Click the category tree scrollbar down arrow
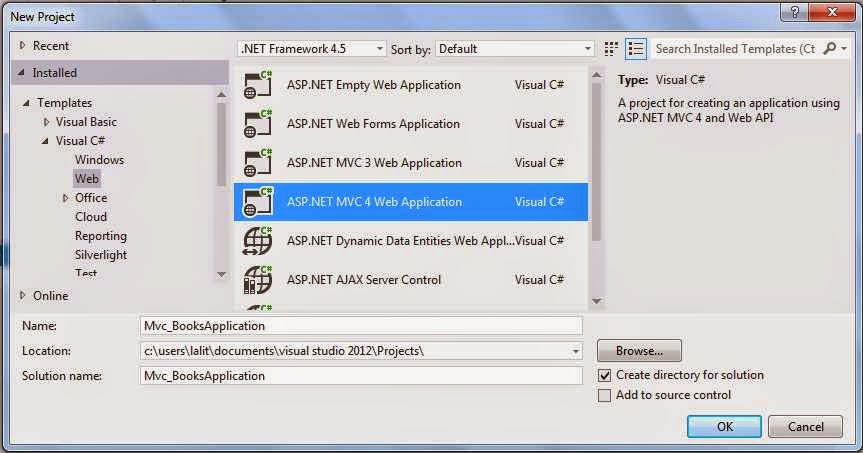863x453 pixels. (x=221, y=274)
